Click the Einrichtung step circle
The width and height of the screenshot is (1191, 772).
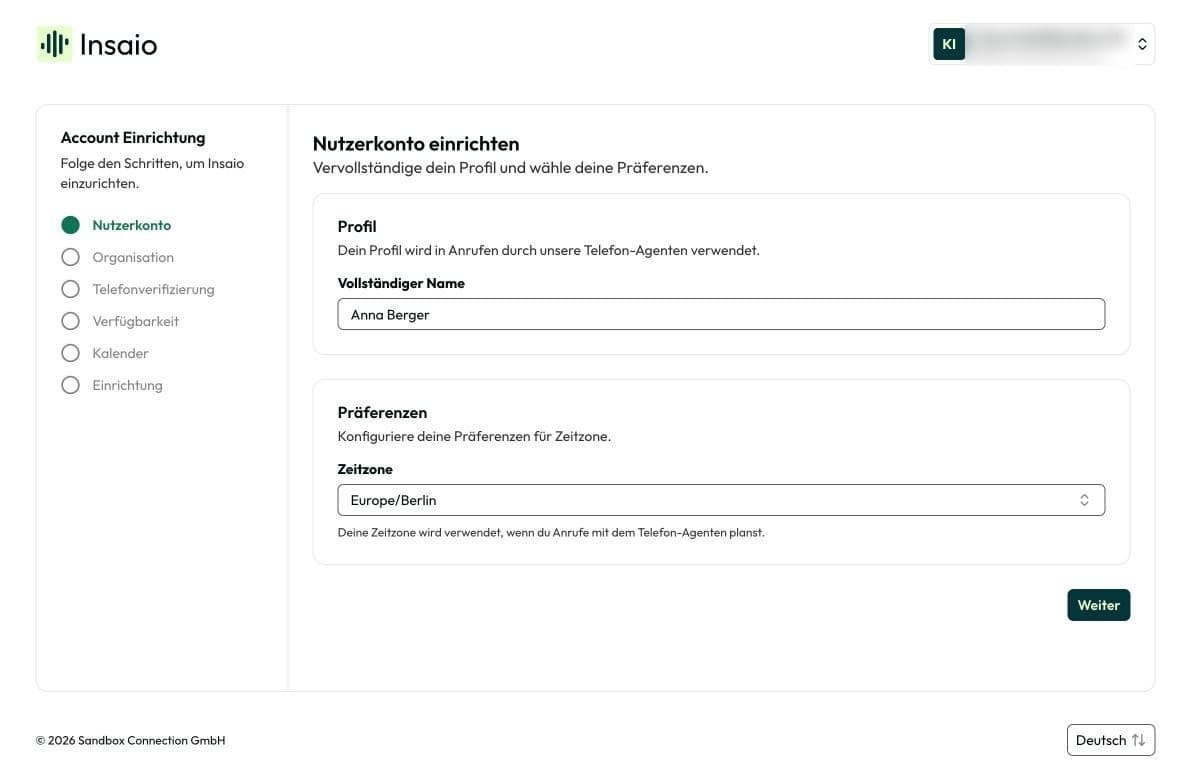tap(70, 384)
